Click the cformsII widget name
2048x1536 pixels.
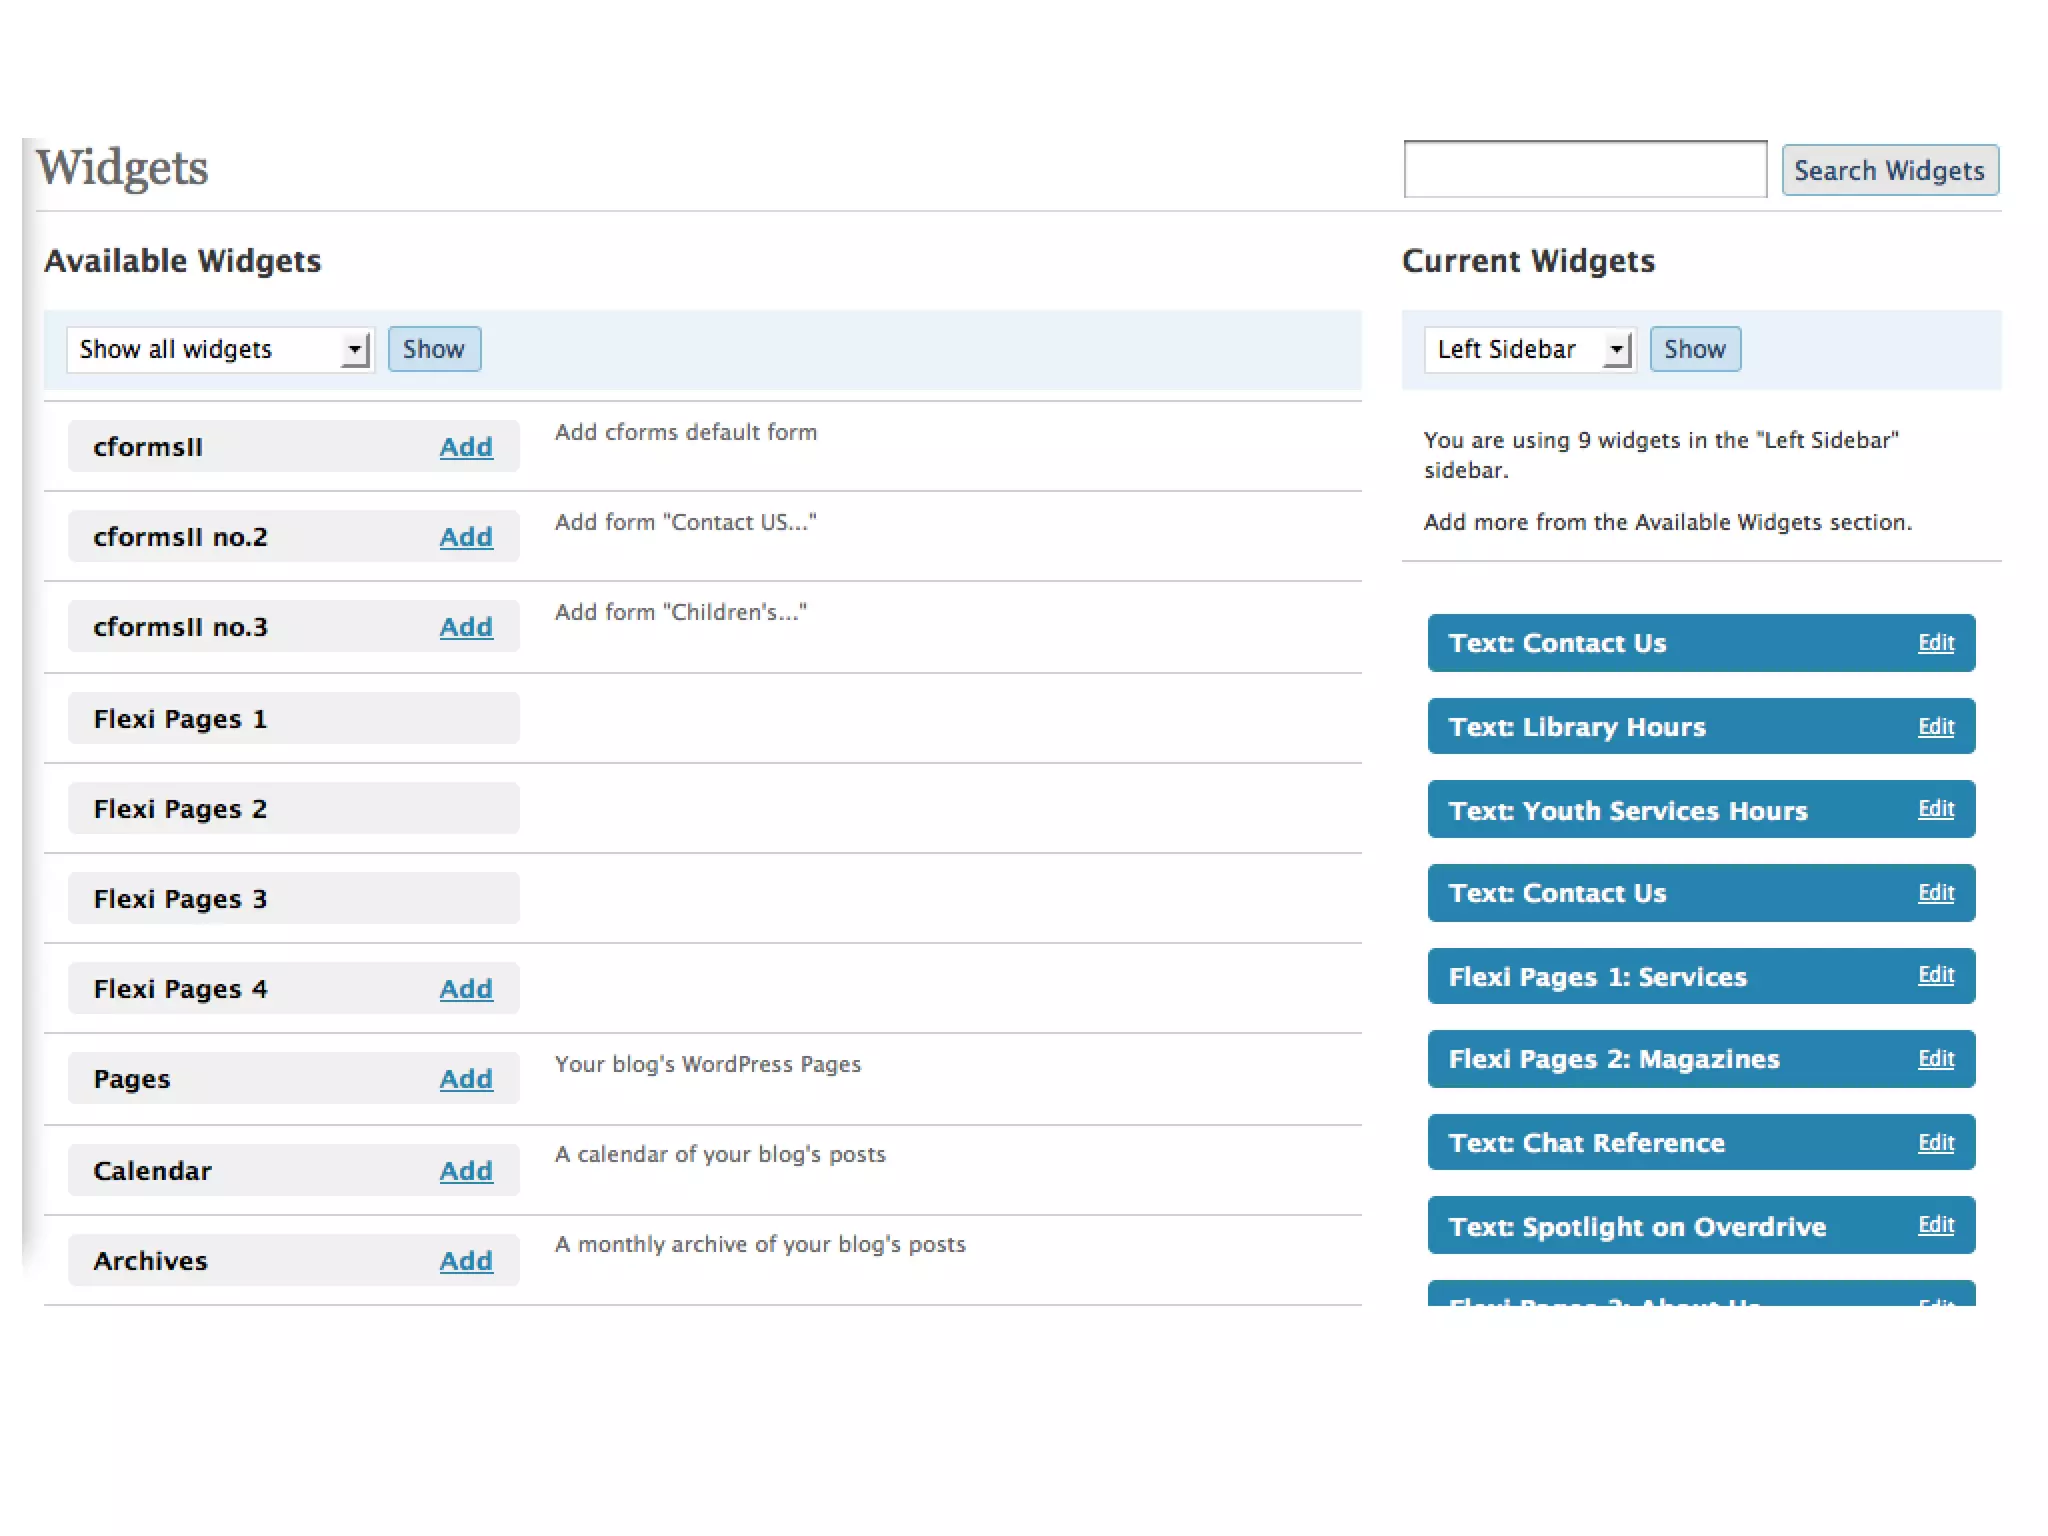(148, 447)
